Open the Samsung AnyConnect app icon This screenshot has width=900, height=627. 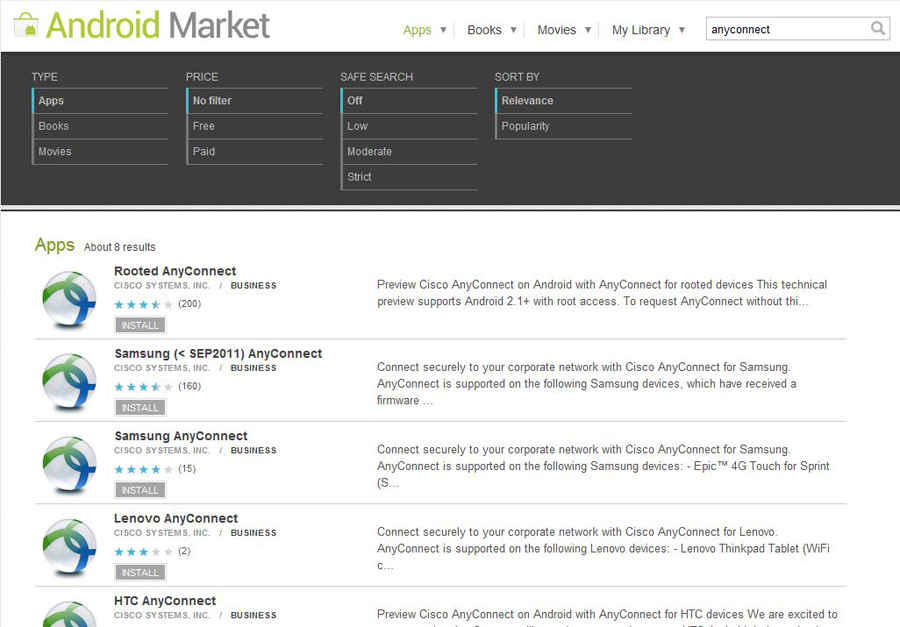coord(69,465)
